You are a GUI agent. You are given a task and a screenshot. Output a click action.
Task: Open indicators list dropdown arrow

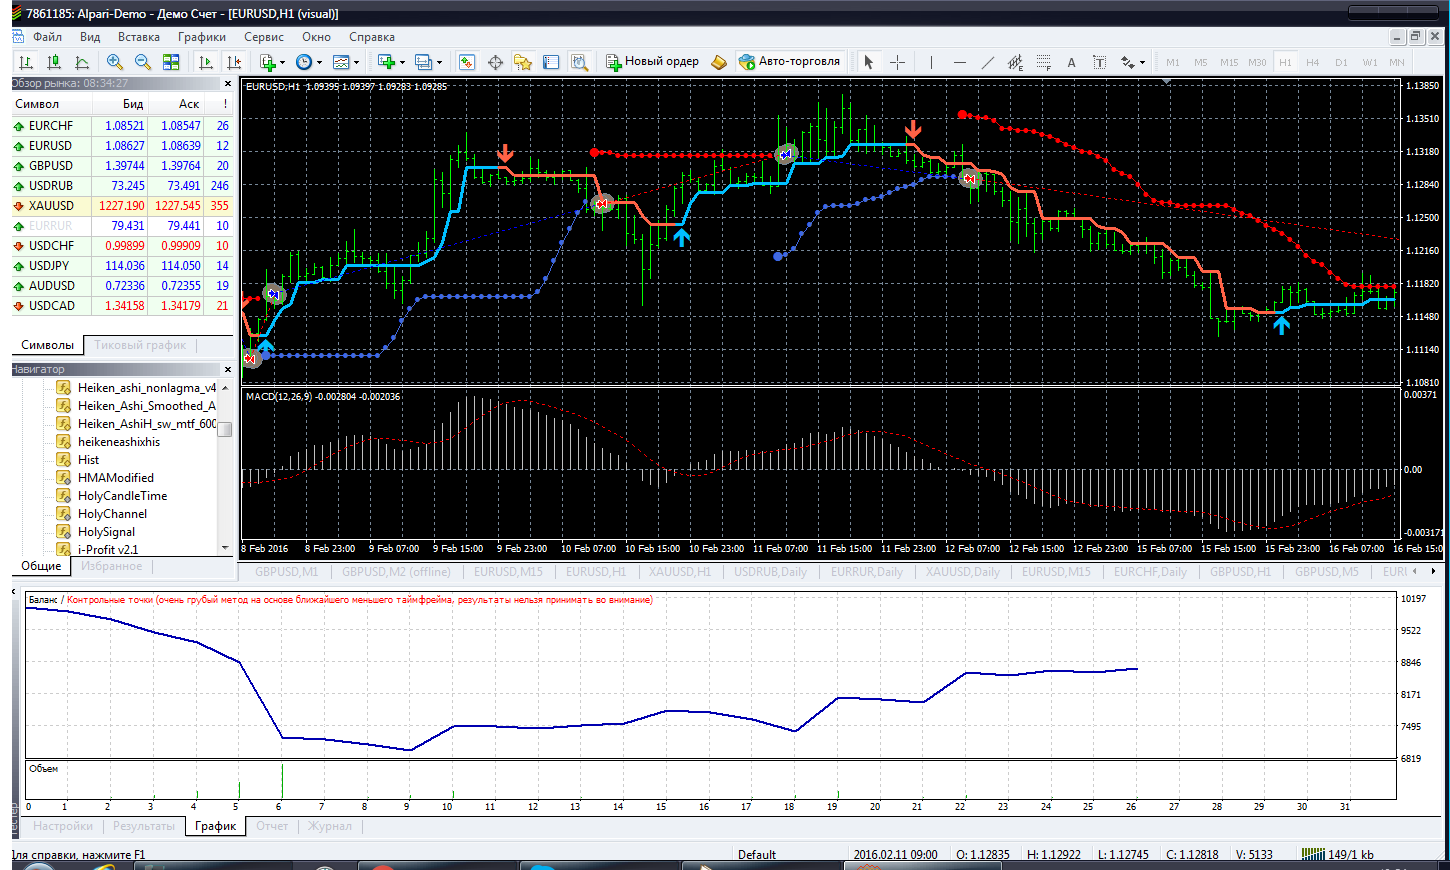pyautogui.click(x=283, y=63)
